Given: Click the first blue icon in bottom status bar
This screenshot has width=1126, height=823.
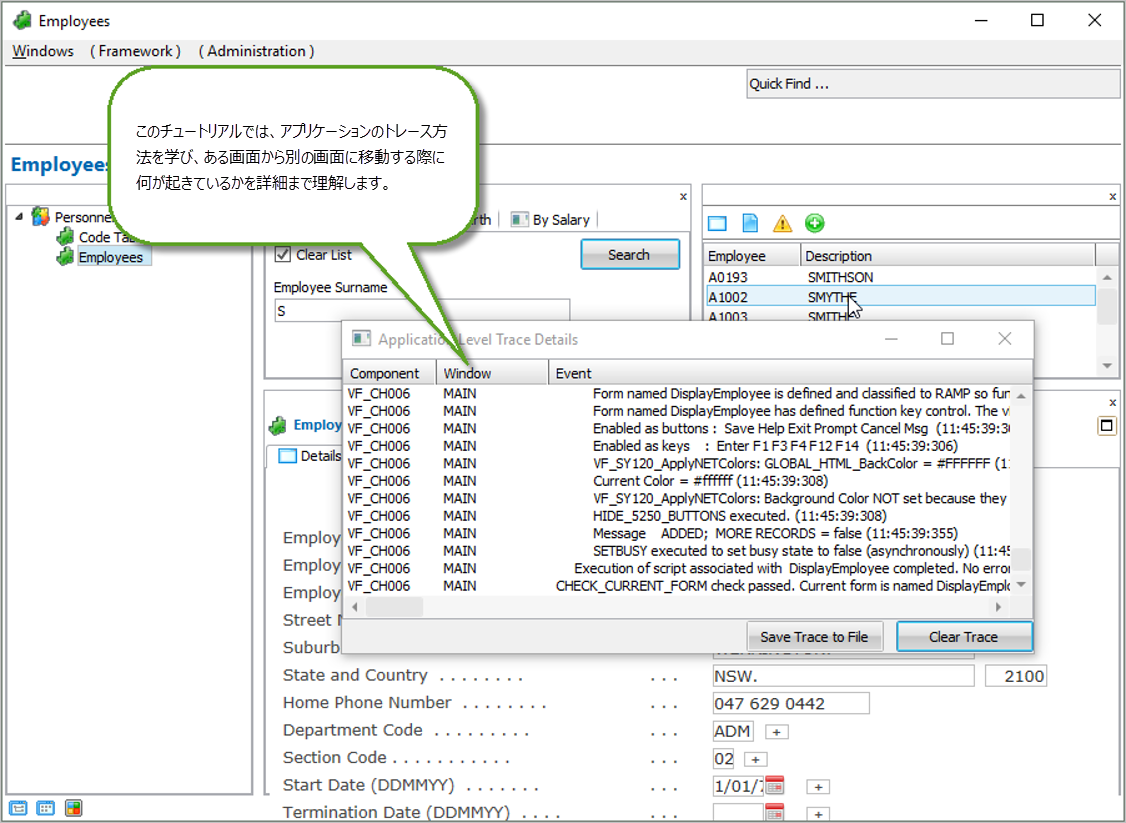Looking at the screenshot, I should (x=18, y=808).
